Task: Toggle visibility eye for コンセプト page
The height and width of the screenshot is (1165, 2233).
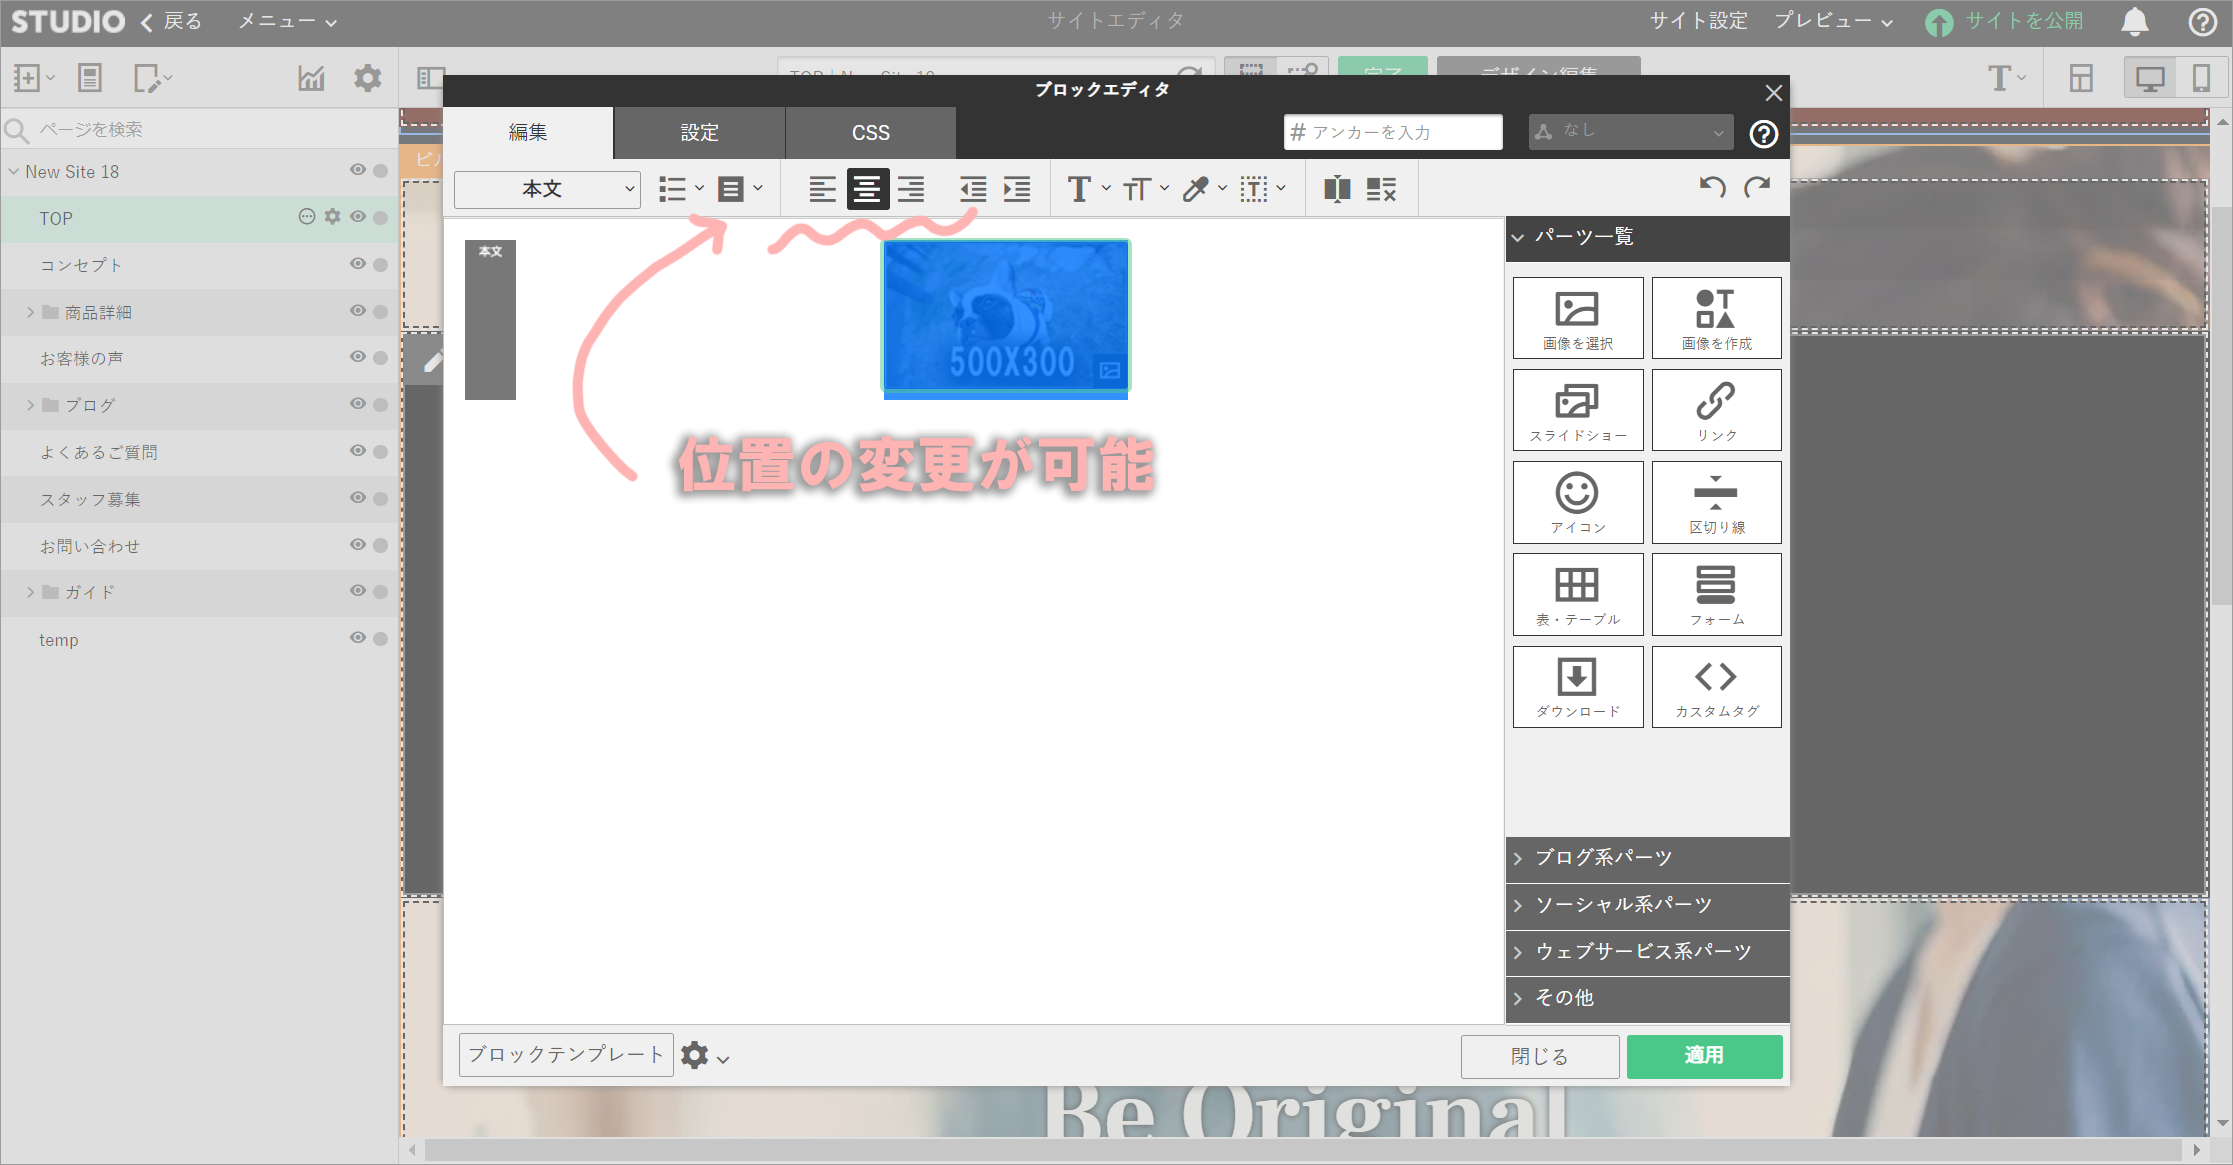Action: pyautogui.click(x=357, y=264)
